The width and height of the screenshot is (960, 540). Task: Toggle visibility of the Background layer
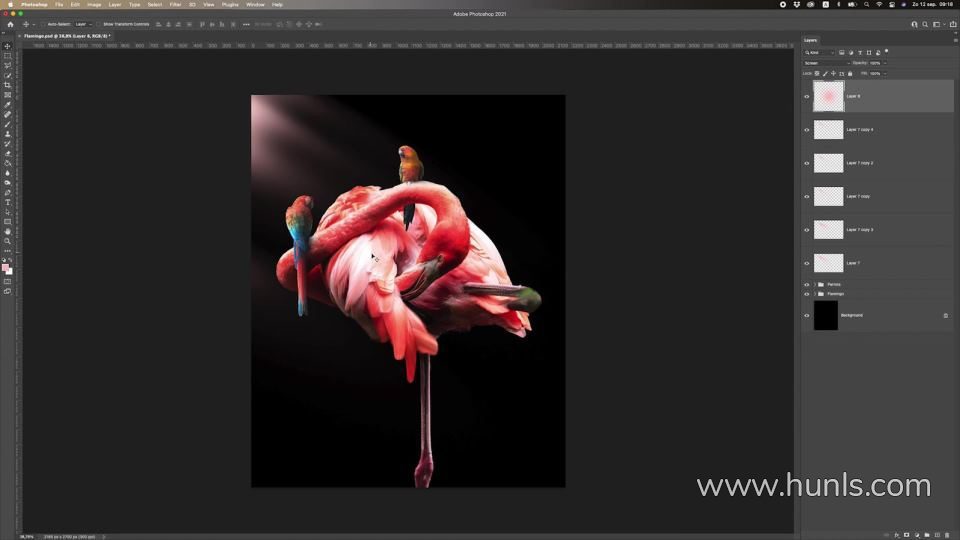[807, 315]
